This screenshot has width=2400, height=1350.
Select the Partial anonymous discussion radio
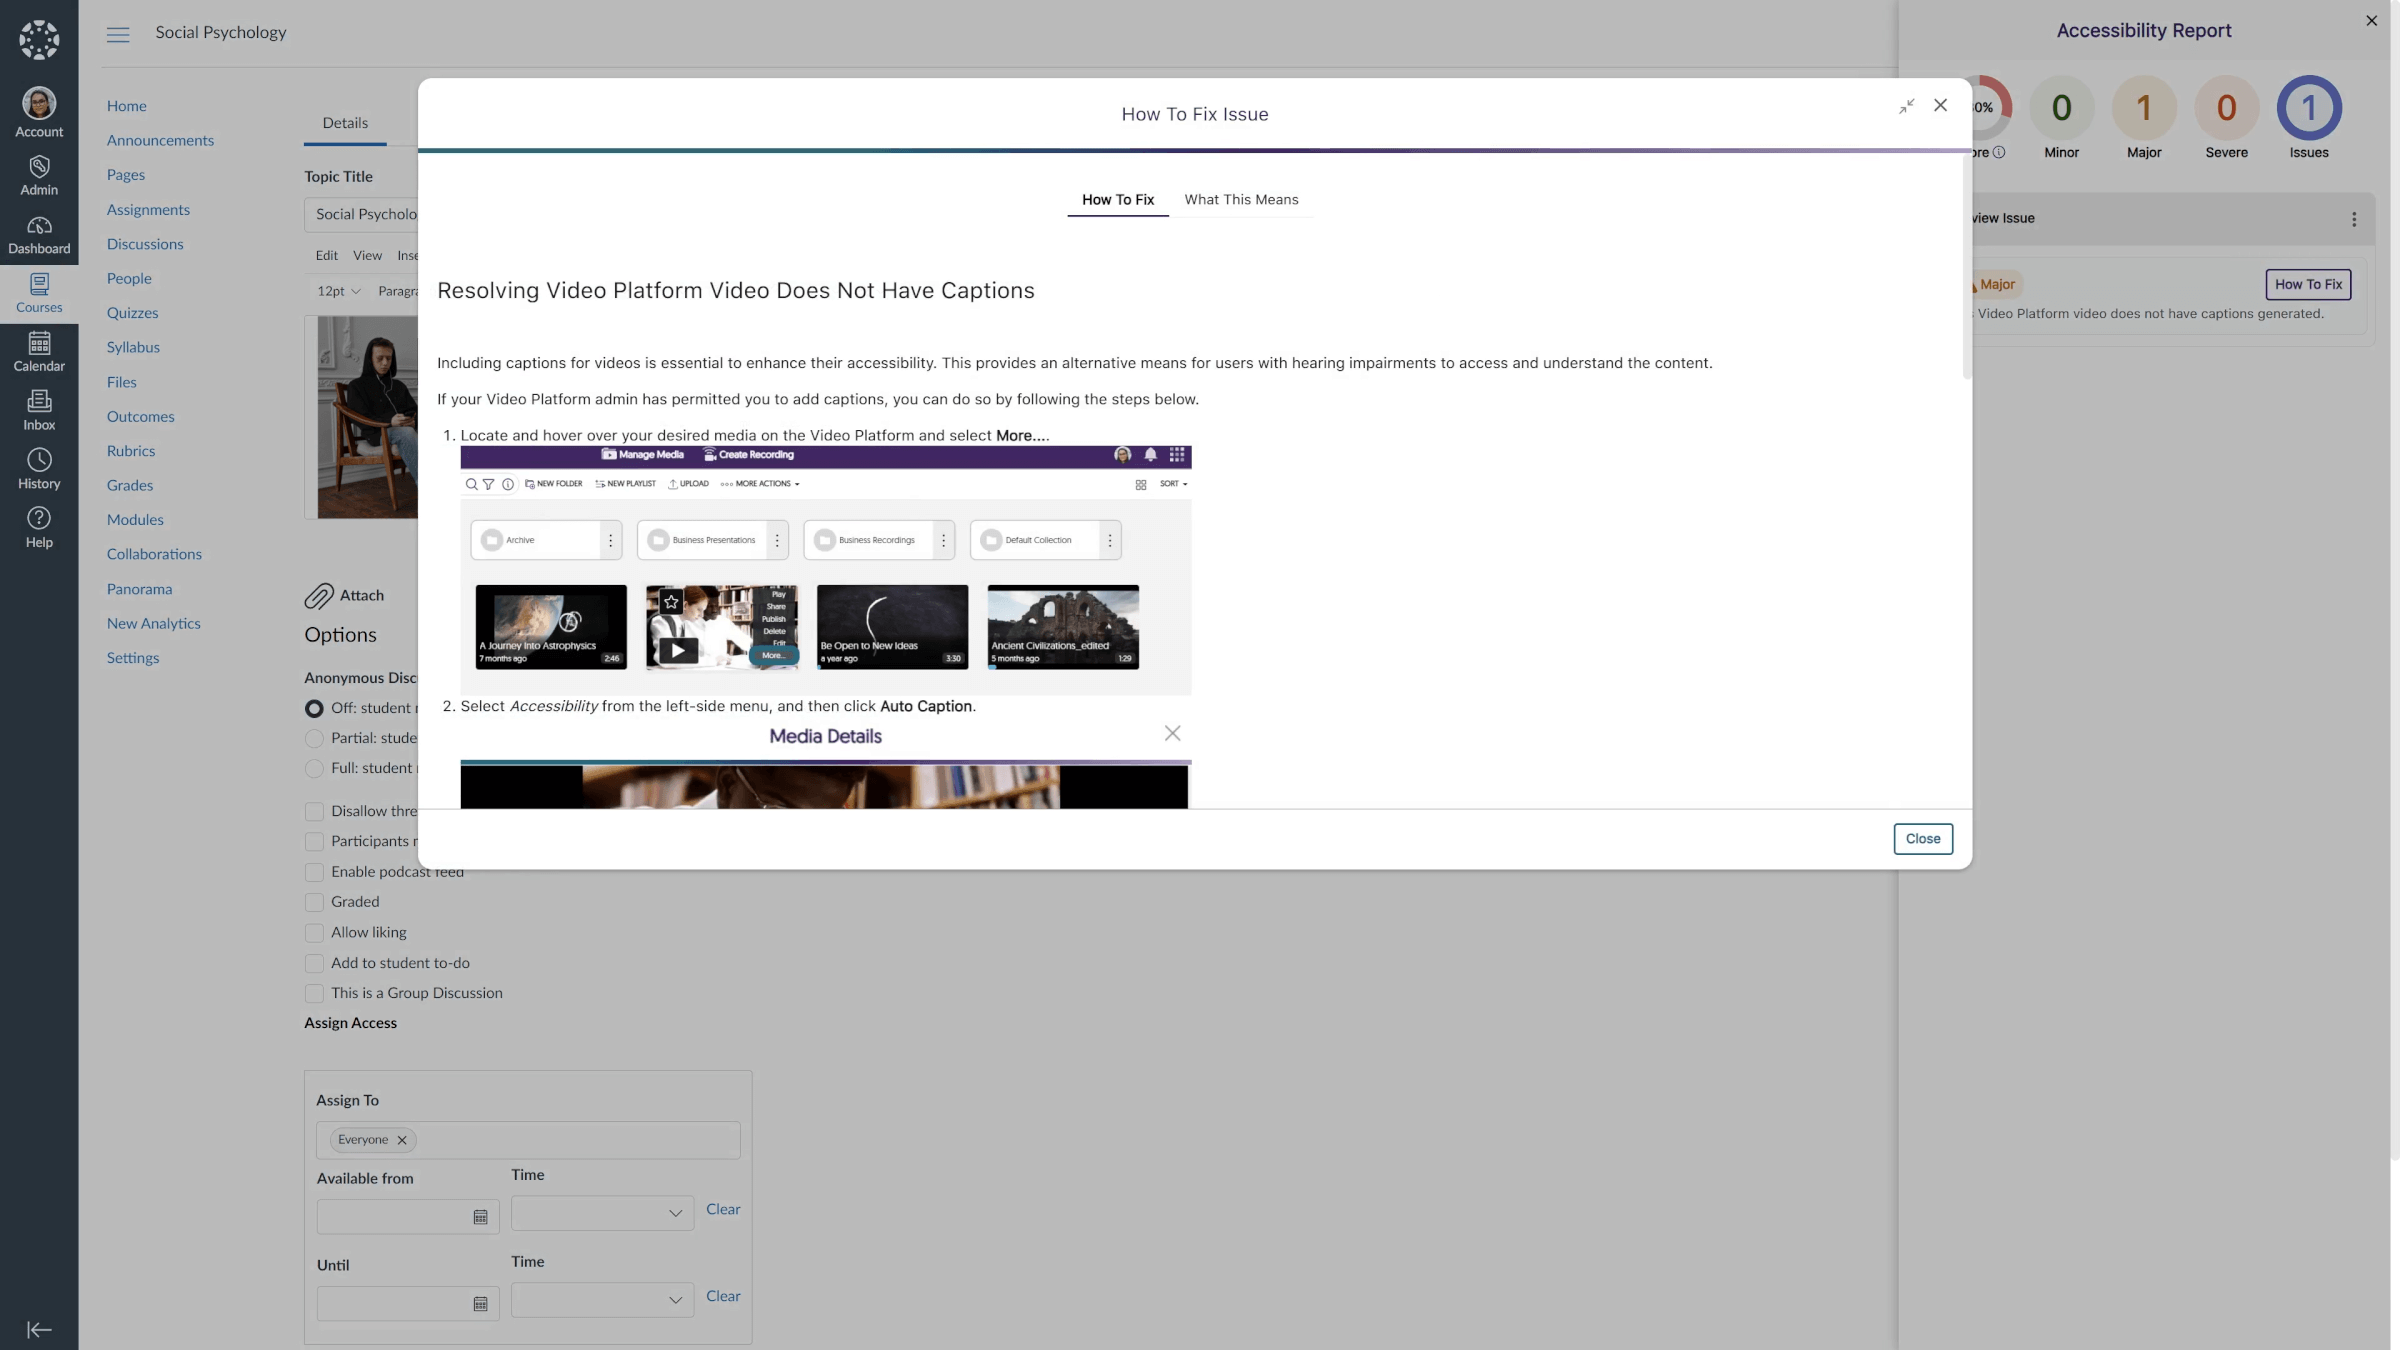[314, 738]
